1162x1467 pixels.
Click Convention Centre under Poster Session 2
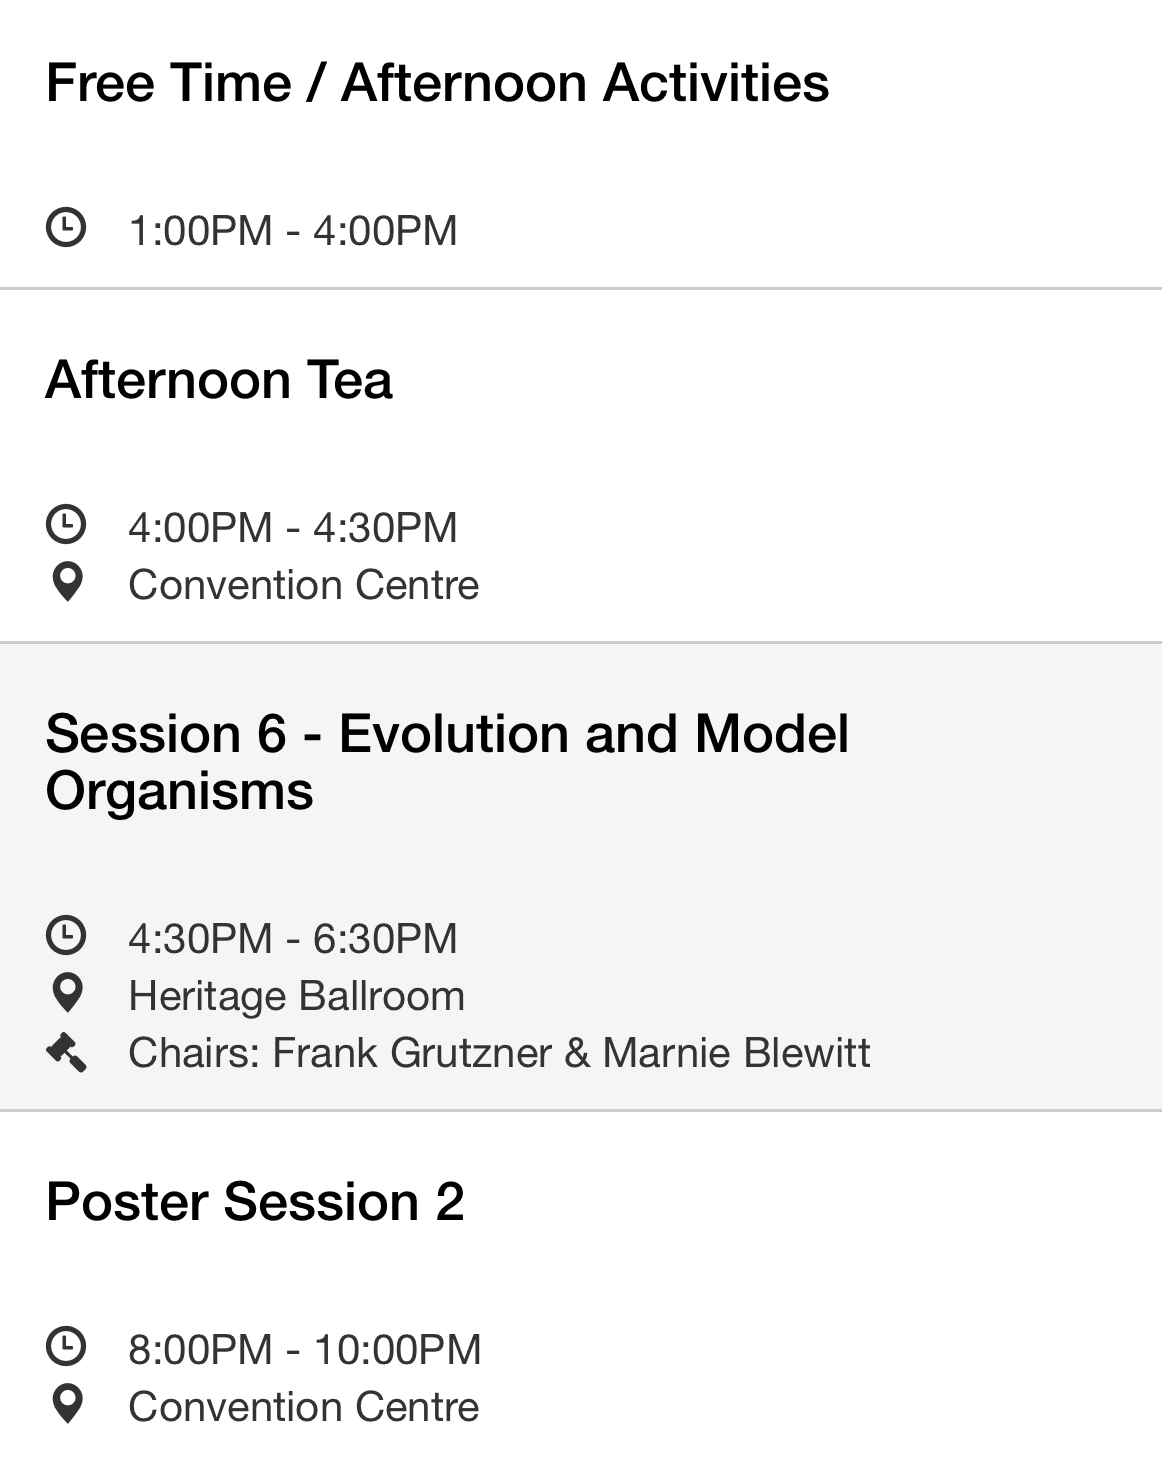coord(304,1407)
